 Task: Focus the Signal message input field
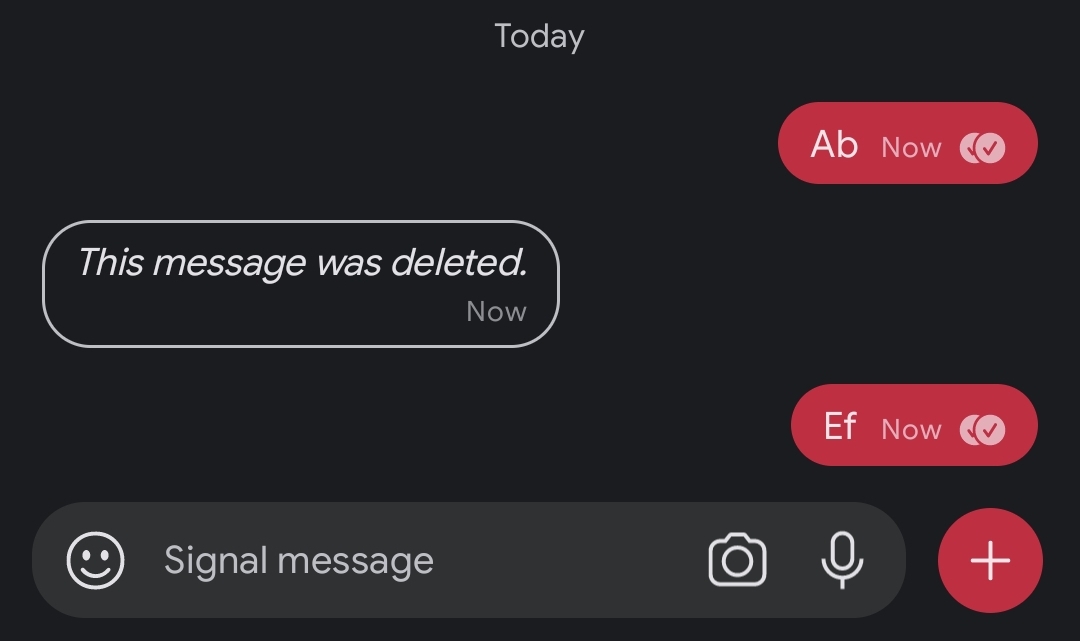[x=427, y=560]
